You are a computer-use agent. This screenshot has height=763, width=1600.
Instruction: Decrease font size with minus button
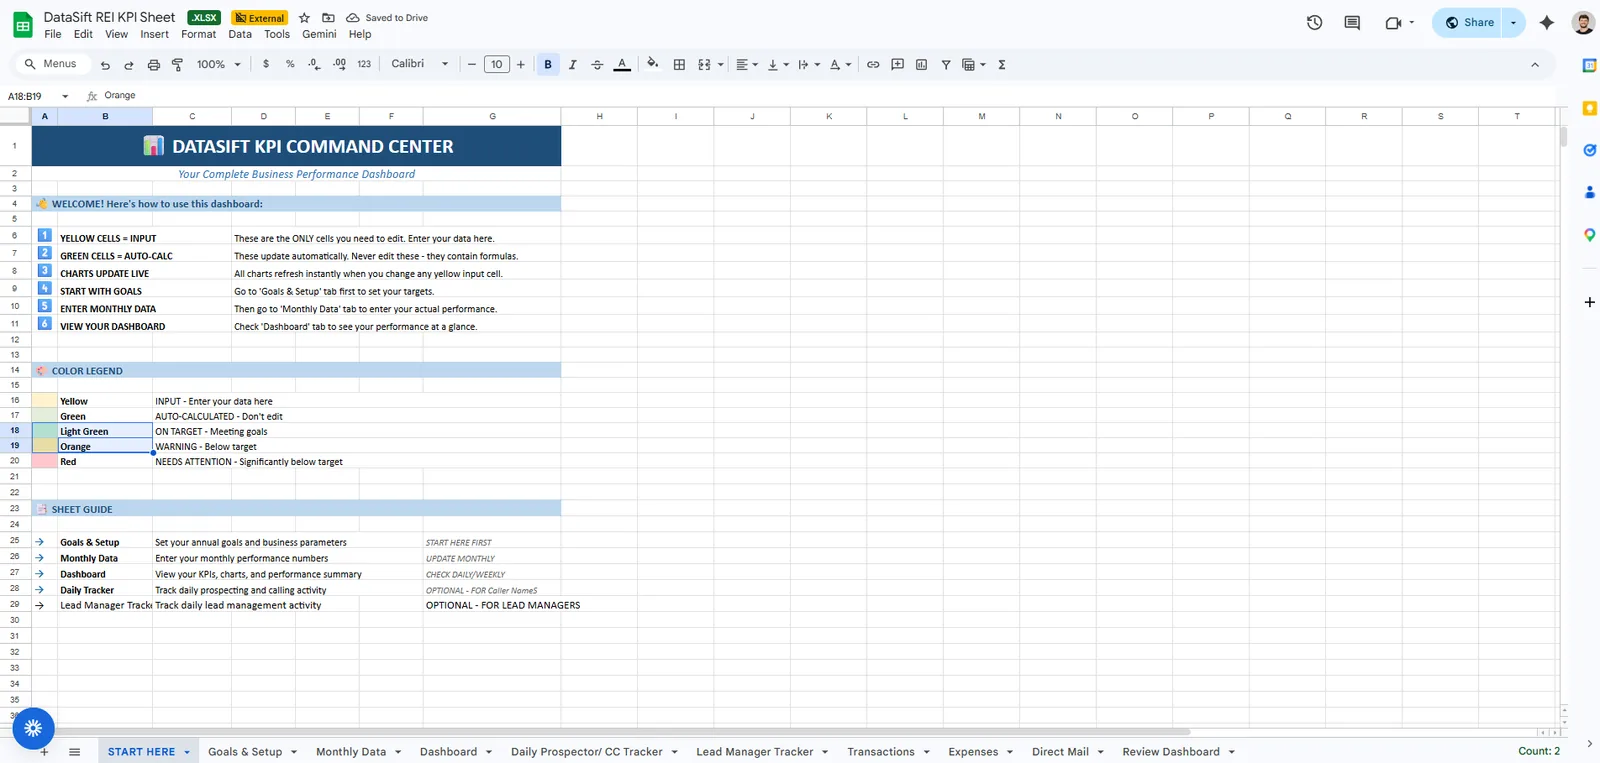pos(472,64)
